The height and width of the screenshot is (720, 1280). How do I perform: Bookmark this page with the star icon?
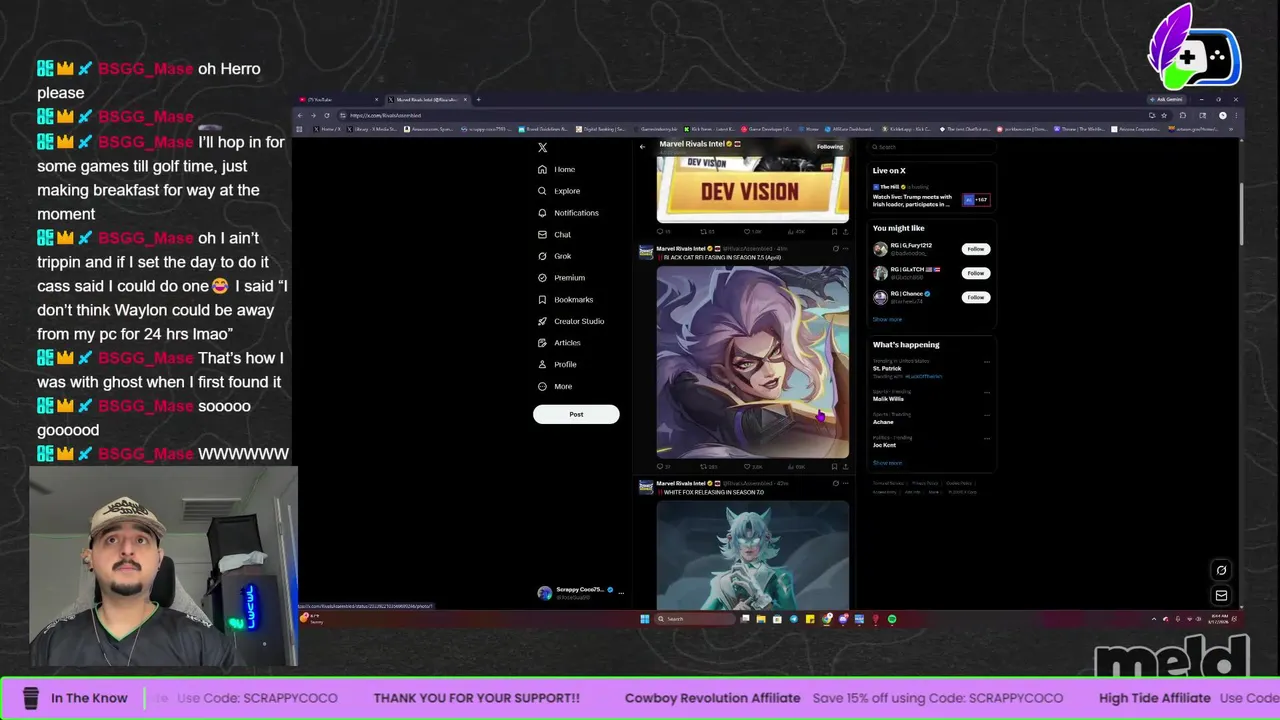point(1164,116)
